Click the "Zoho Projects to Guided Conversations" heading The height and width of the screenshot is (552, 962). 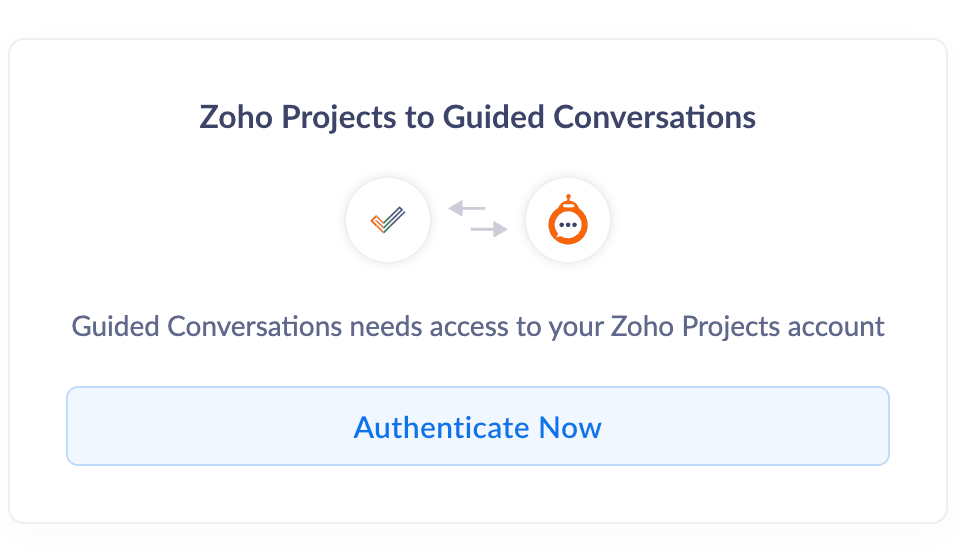pos(478,117)
